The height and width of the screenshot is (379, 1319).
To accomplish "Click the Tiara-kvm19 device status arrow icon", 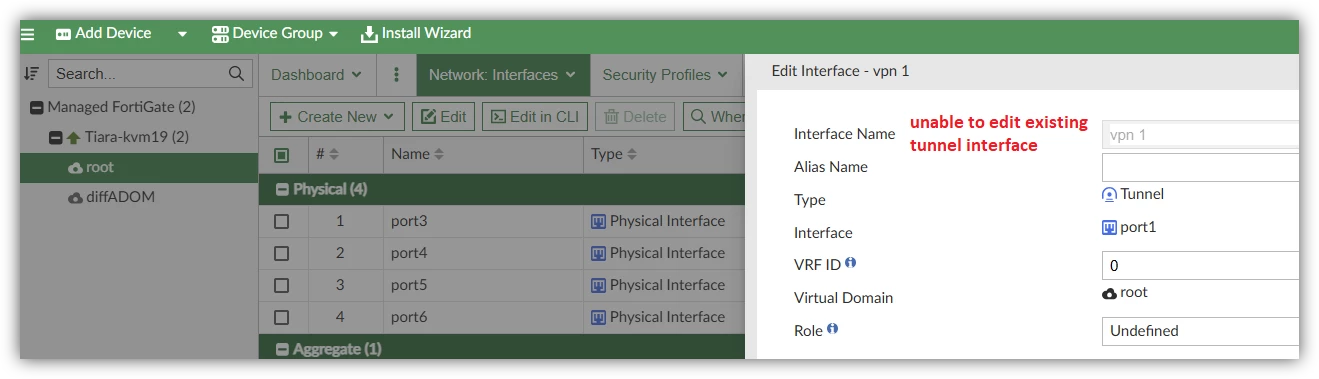I will tap(73, 137).
